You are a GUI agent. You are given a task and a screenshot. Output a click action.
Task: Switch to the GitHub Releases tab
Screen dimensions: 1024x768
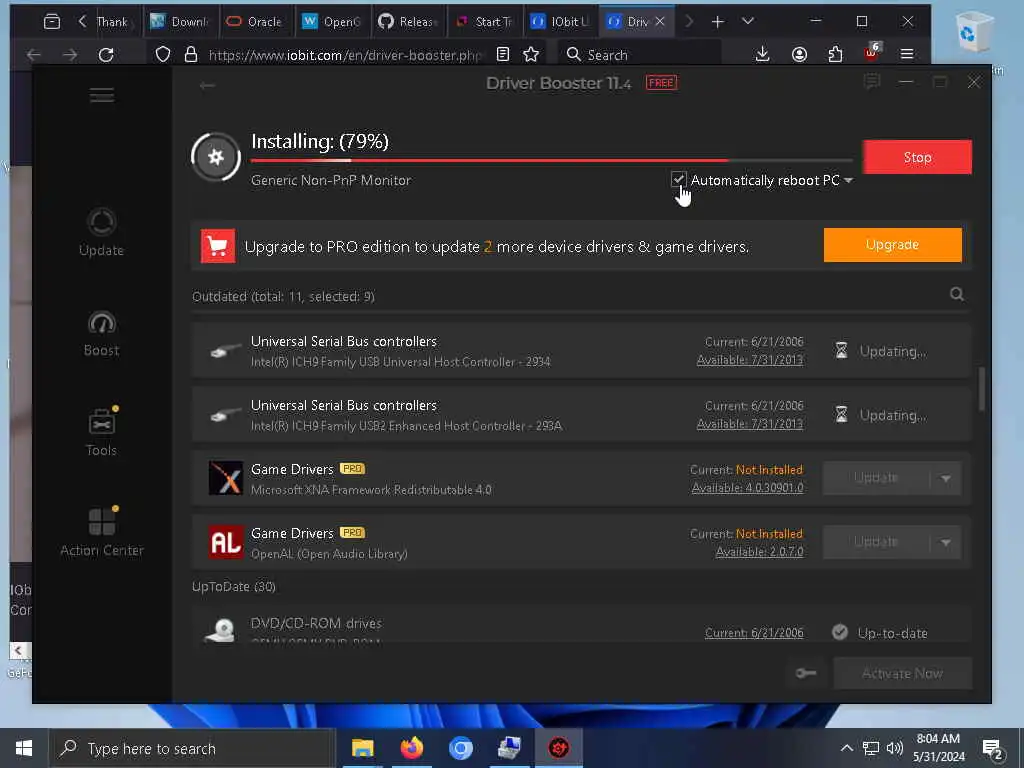409,22
